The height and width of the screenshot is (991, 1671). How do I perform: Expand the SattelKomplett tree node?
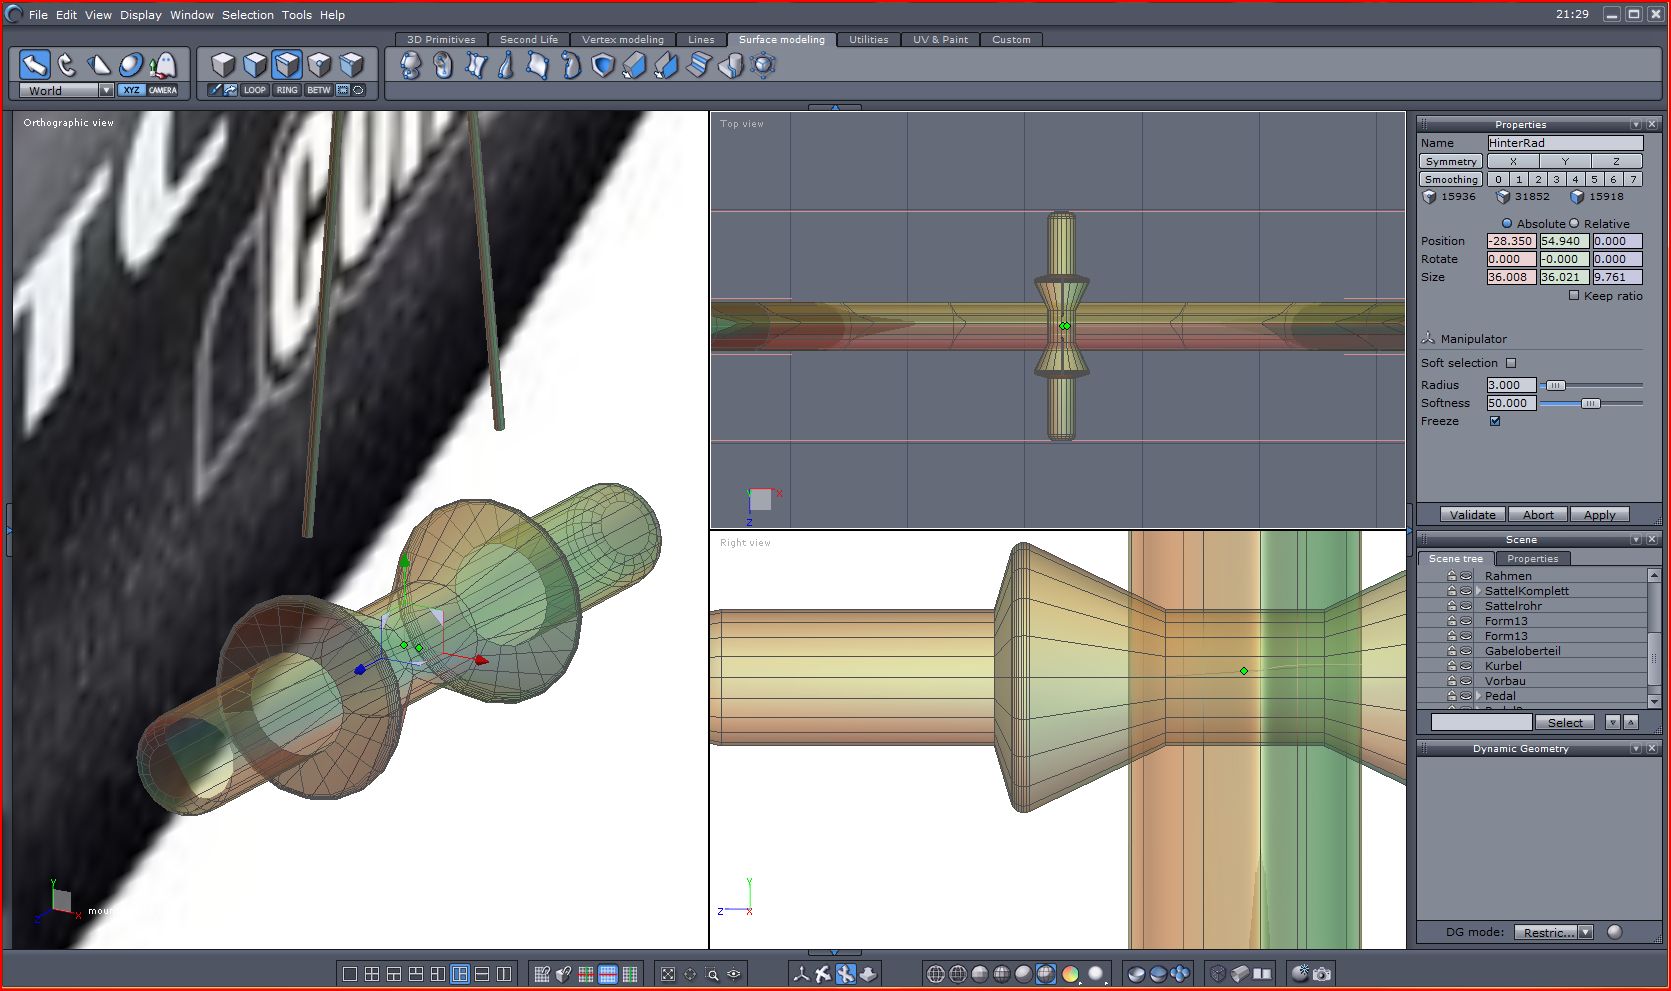(1479, 591)
